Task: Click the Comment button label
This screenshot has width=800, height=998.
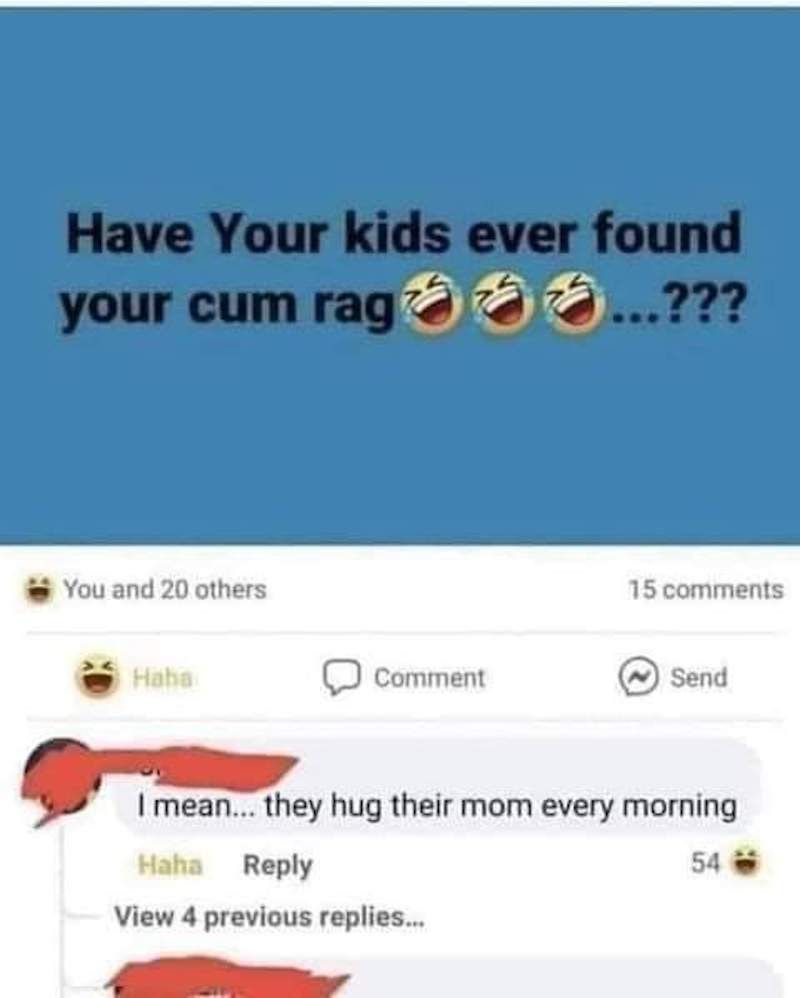Action: pos(430,678)
